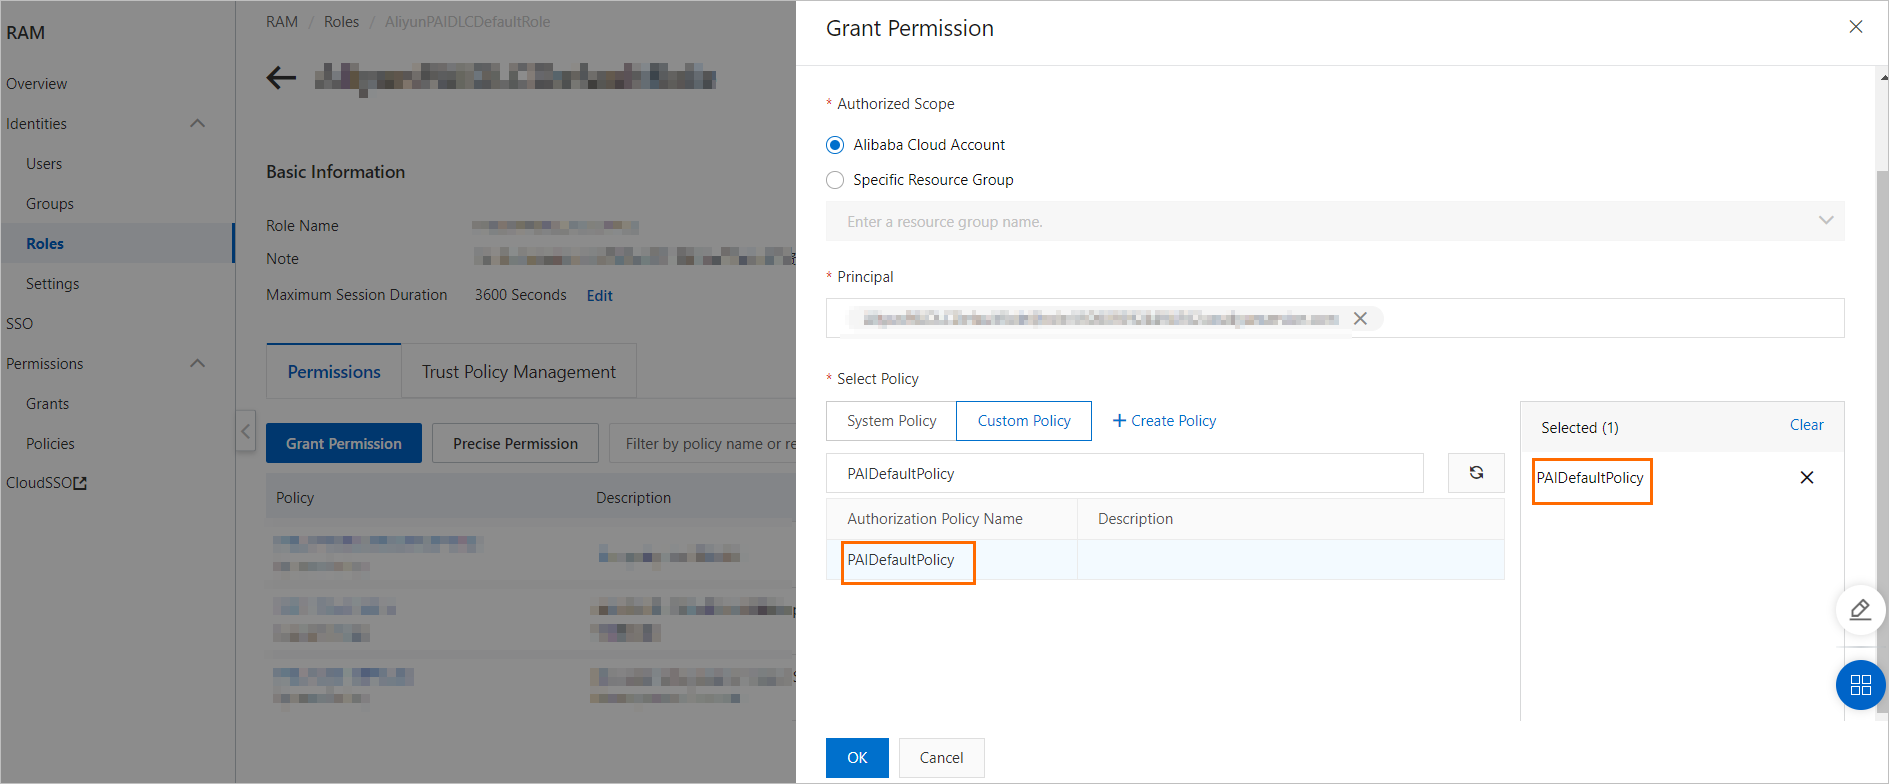The image size is (1889, 784).
Task: Remove the principal tag with its X
Action: (x=1360, y=319)
